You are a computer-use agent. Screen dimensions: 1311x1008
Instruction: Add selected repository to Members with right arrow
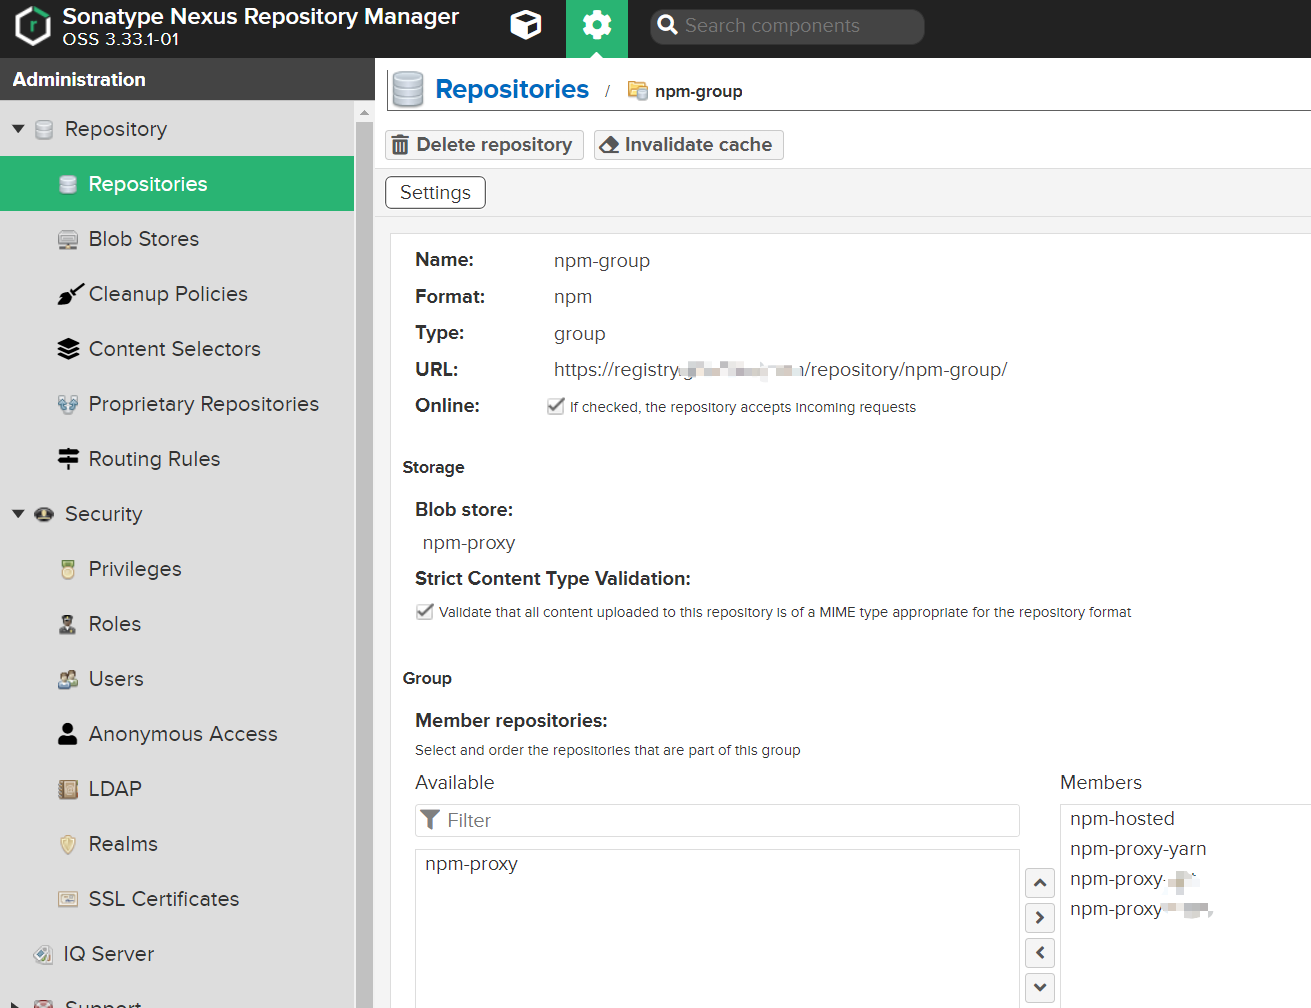point(1040,918)
